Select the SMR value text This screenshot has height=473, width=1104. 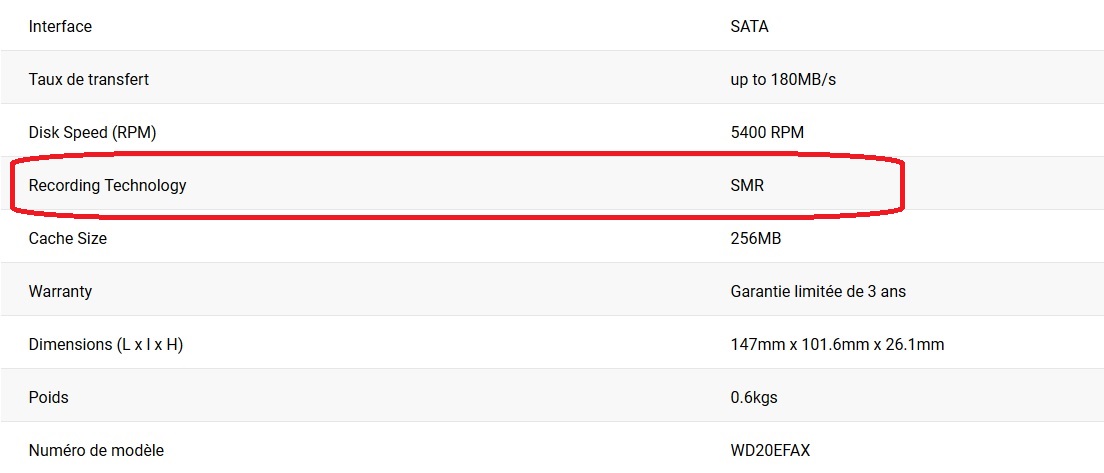(748, 186)
